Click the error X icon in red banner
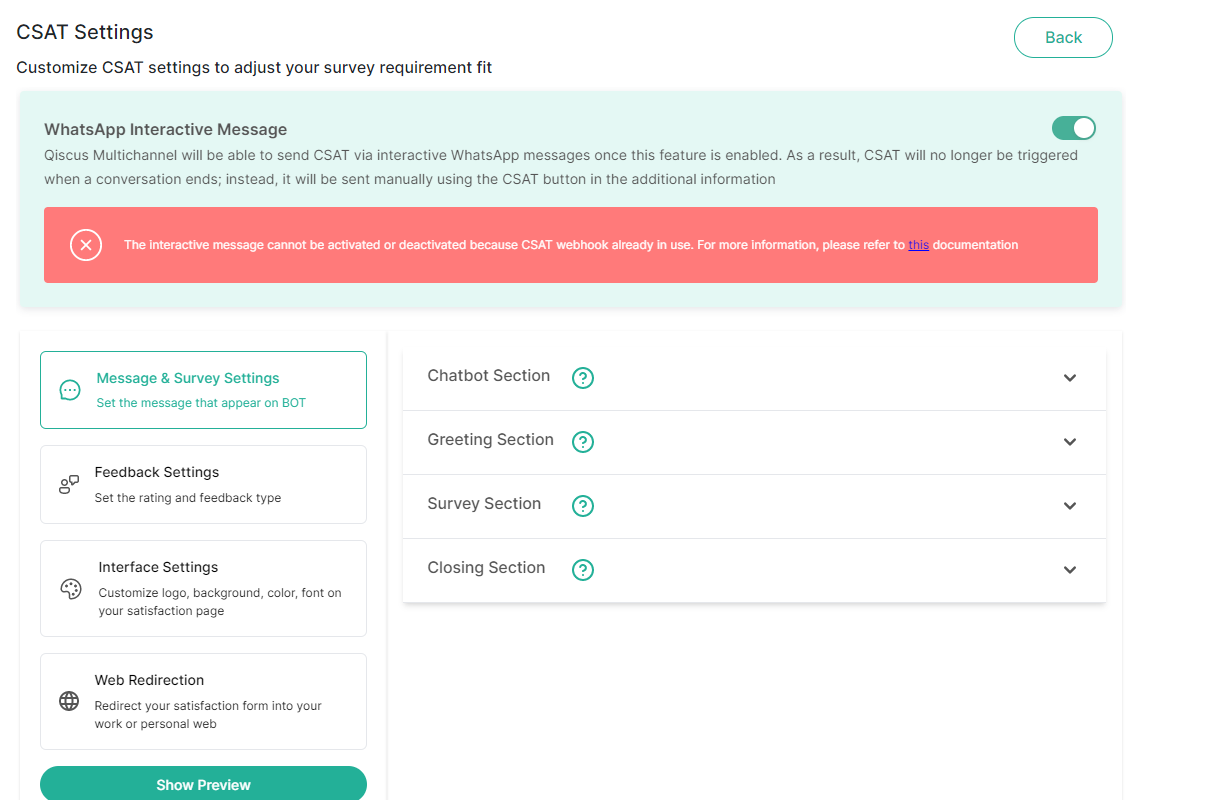The width and height of the screenshot is (1213, 800). [x=86, y=245]
